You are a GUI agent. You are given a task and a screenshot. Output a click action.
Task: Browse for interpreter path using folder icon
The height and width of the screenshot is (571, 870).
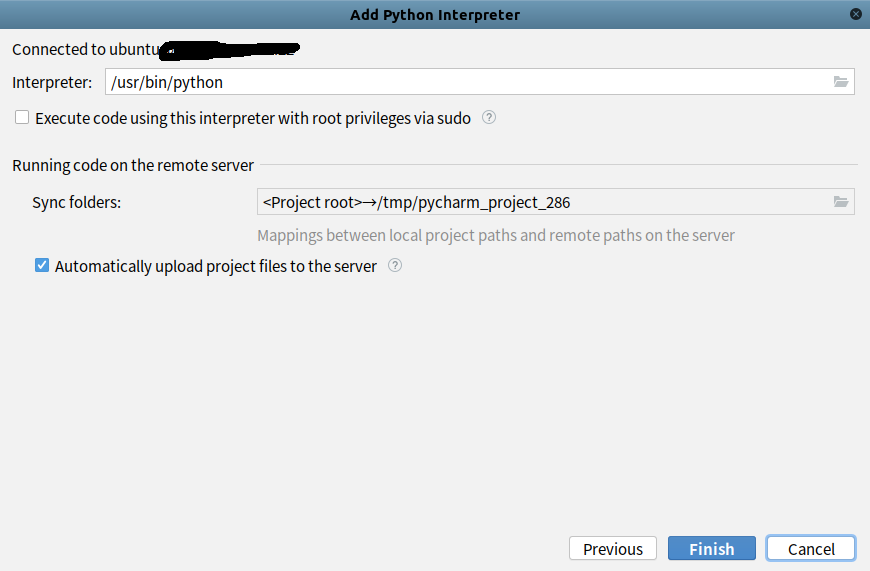[841, 82]
